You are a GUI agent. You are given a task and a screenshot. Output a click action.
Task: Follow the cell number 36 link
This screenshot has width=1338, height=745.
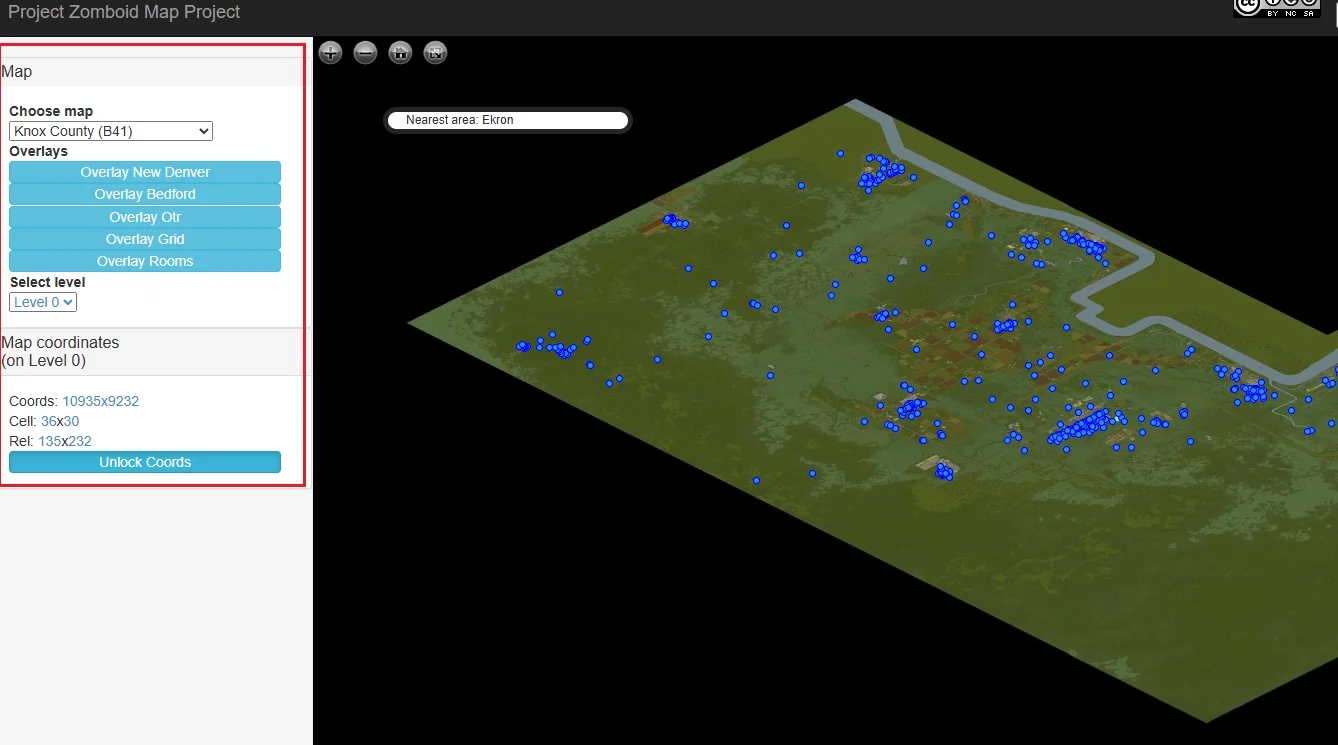[x=49, y=421]
